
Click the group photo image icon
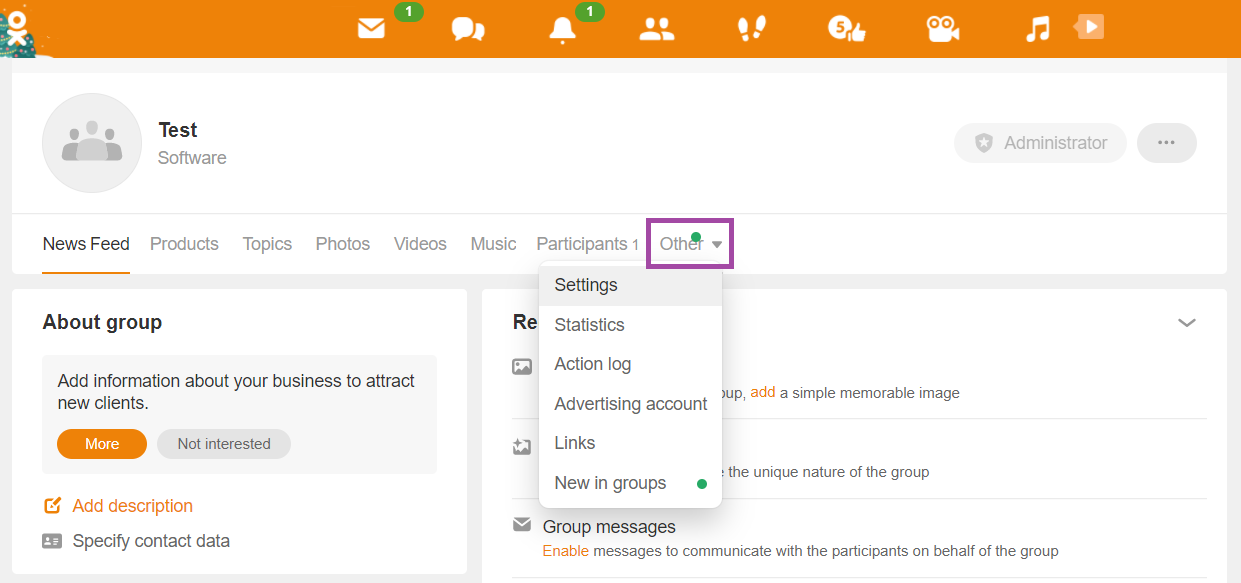522,367
